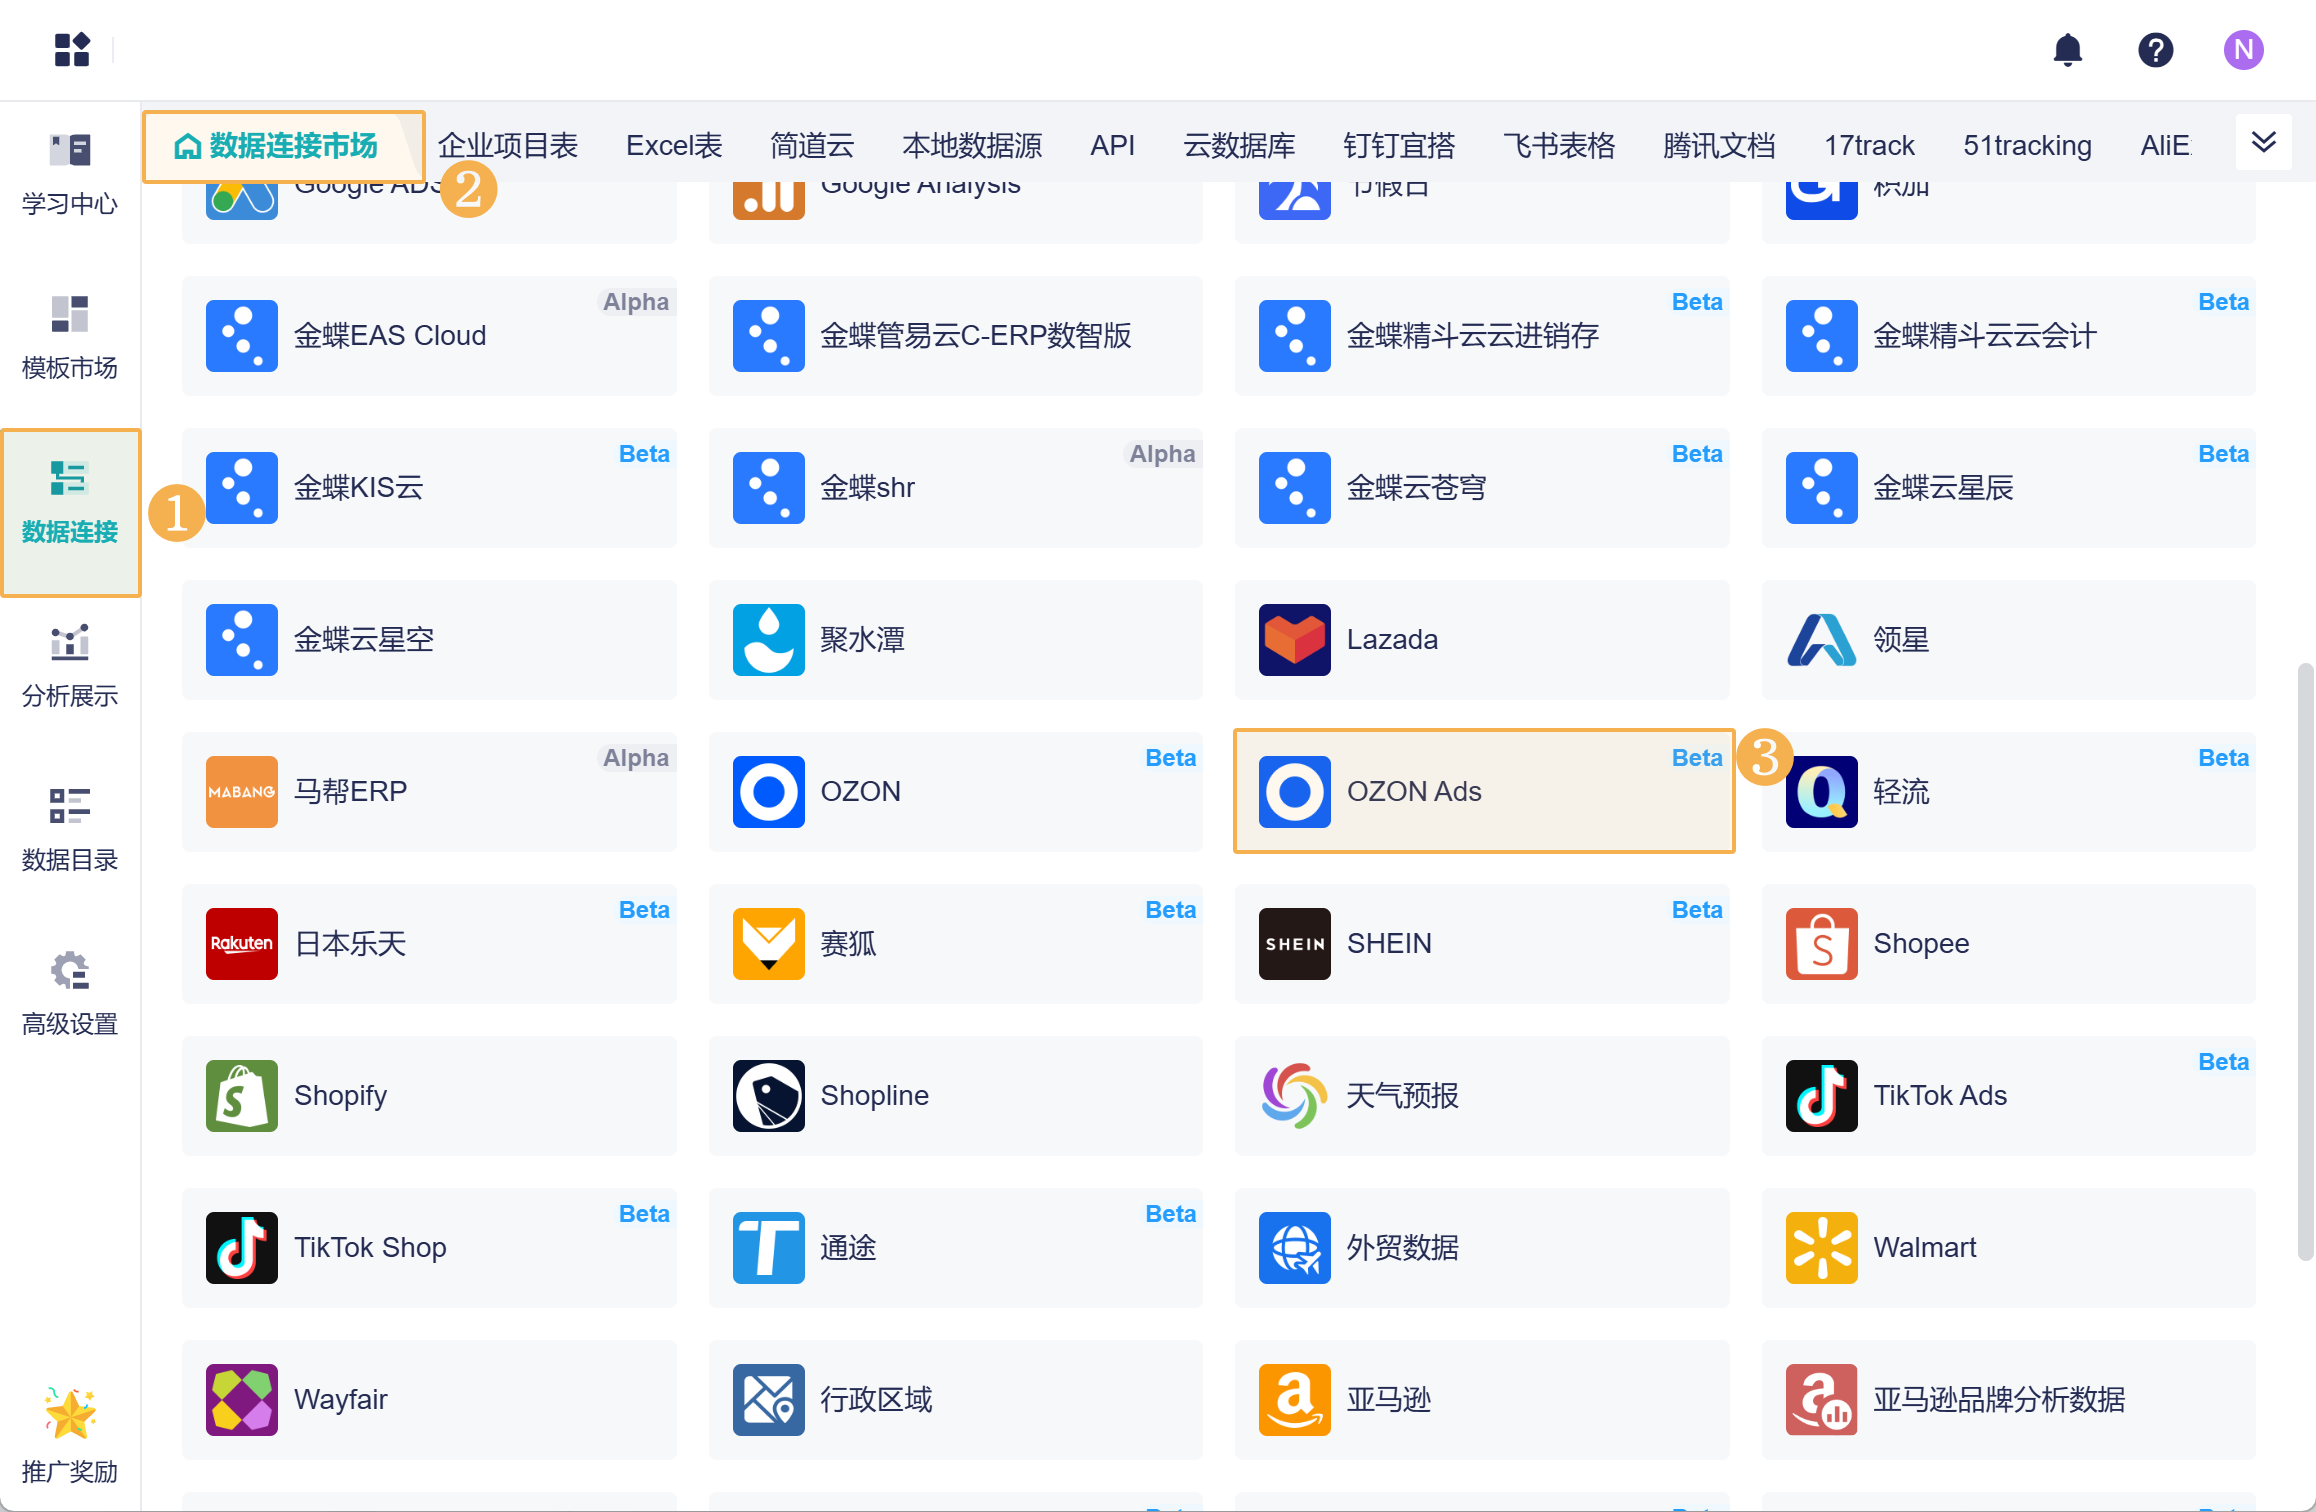Open 模板市场 in the sidebar
This screenshot has height=1512, width=2316.
coord(70,340)
